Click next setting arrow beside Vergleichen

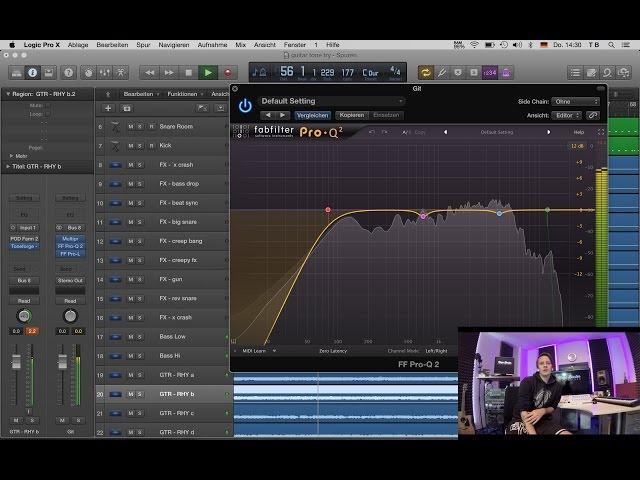click(x=282, y=116)
